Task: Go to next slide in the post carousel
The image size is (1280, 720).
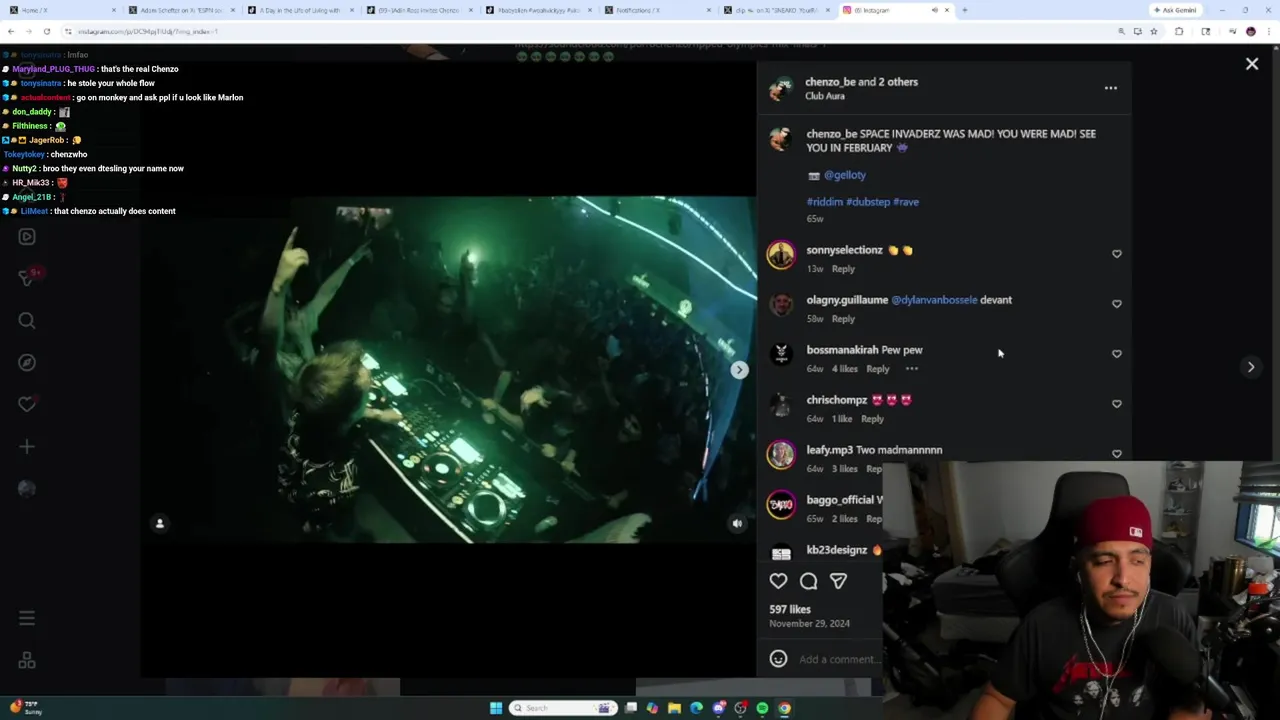Action: click(739, 370)
